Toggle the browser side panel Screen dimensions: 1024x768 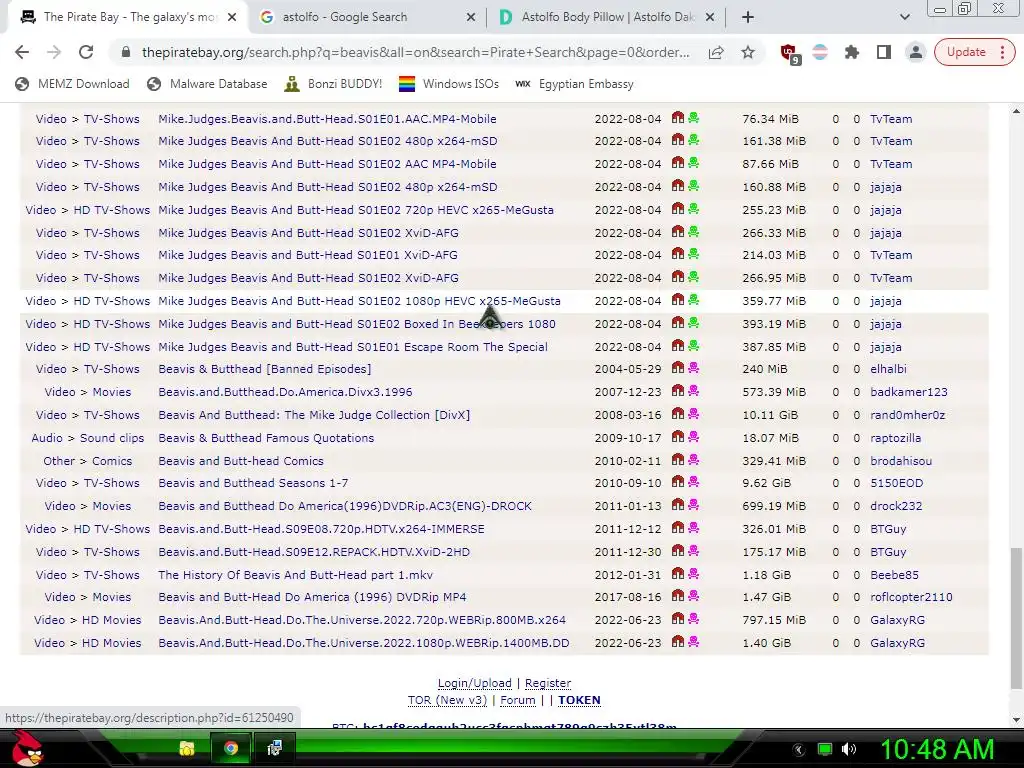tap(884, 52)
